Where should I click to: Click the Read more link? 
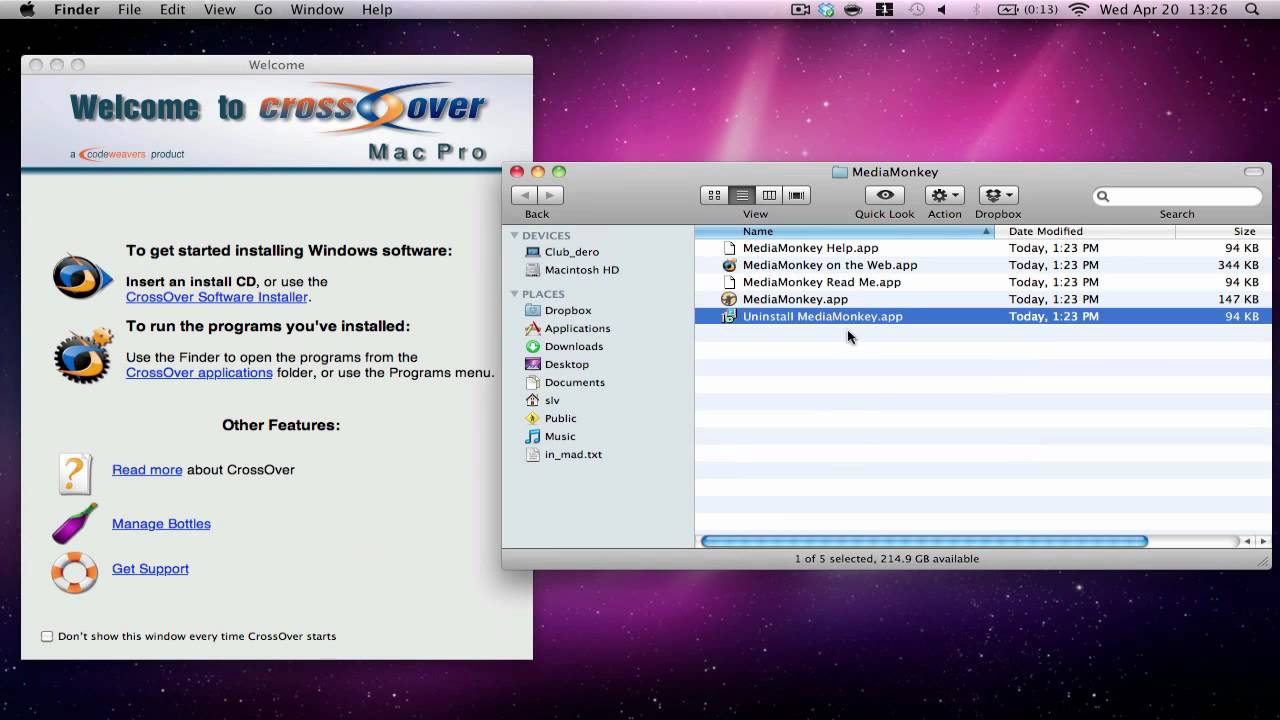click(x=147, y=469)
